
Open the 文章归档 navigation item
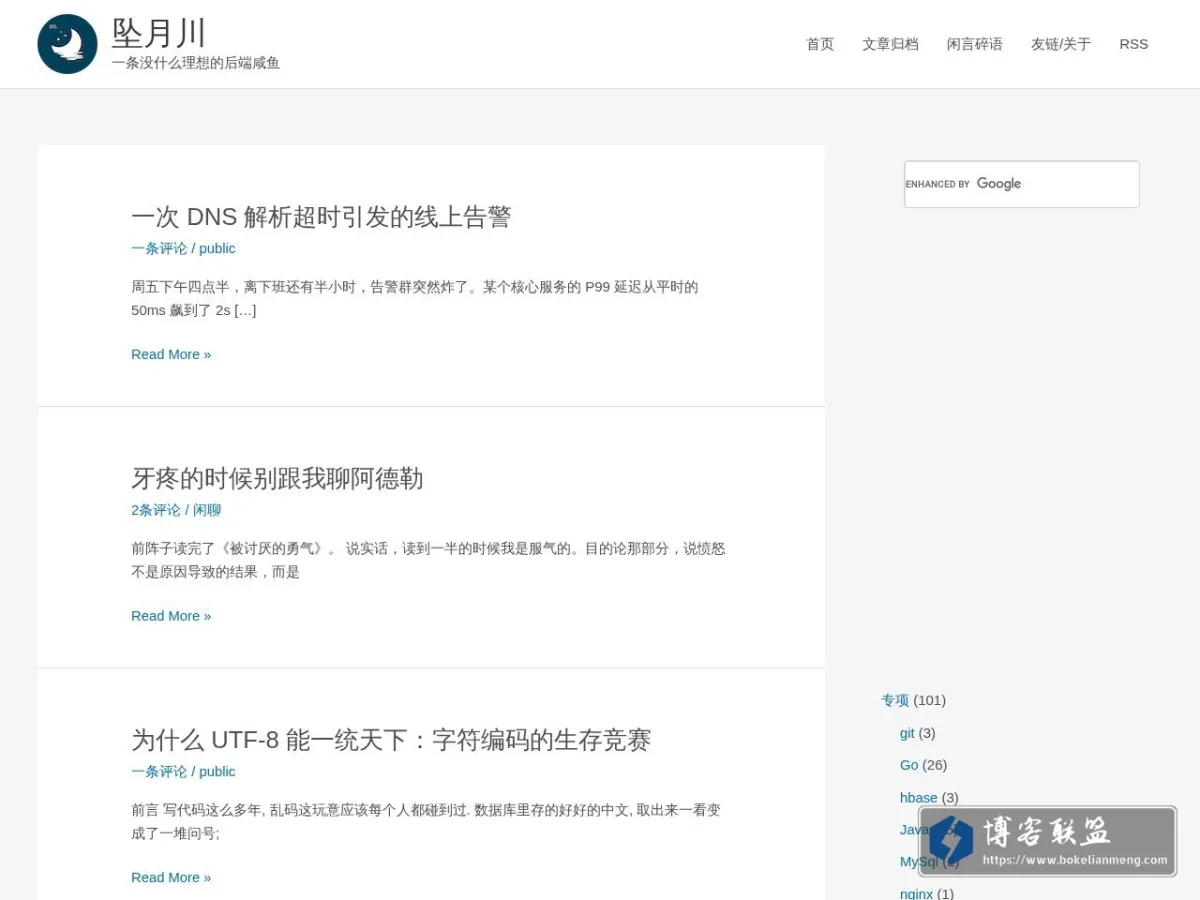890,44
